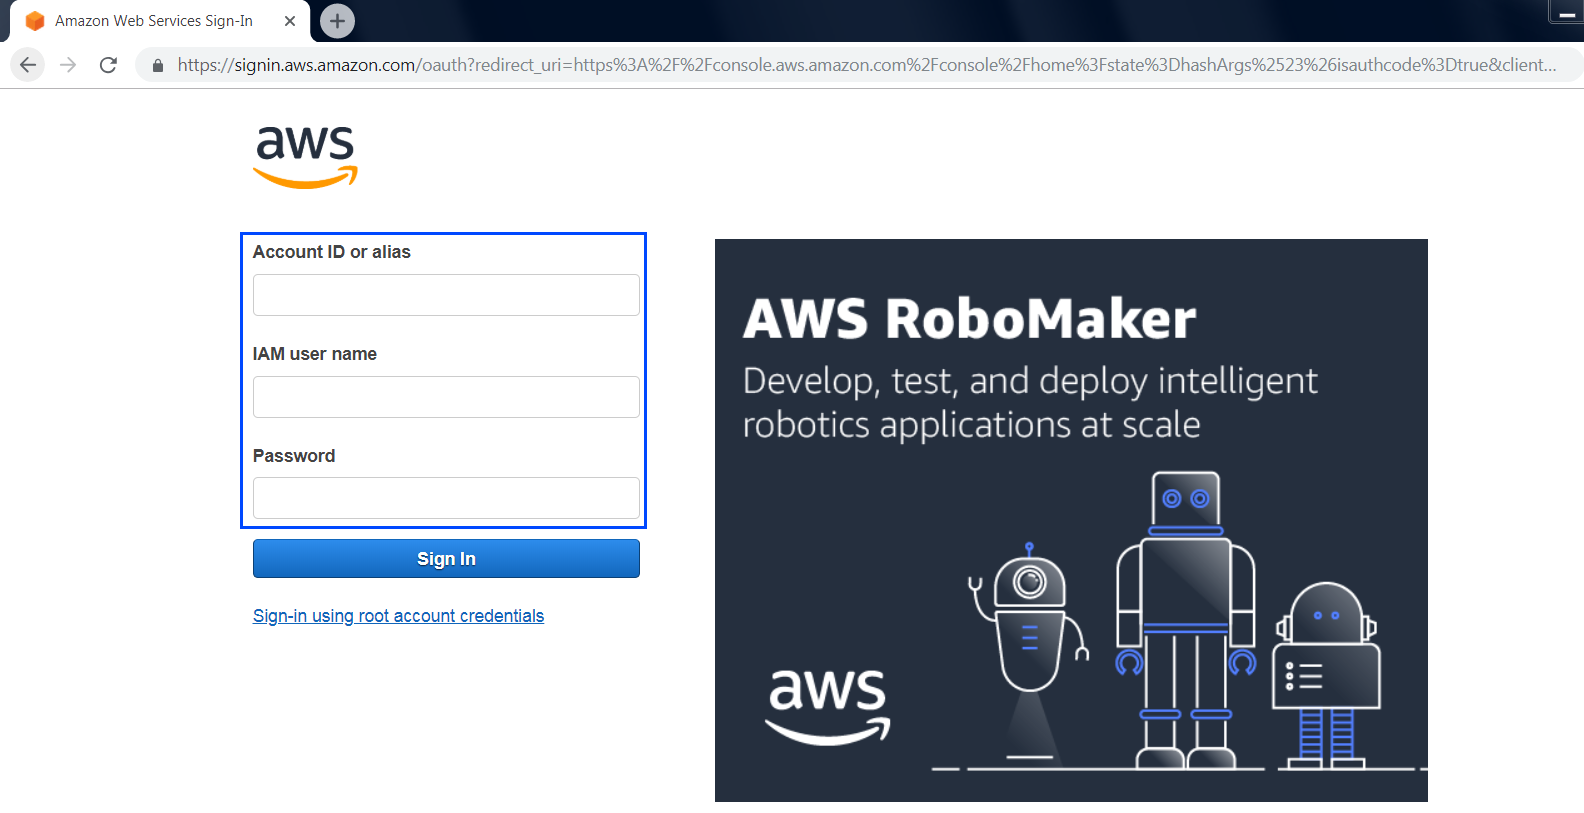Focus the Account ID or alias field
The width and height of the screenshot is (1584, 813).
click(446, 295)
